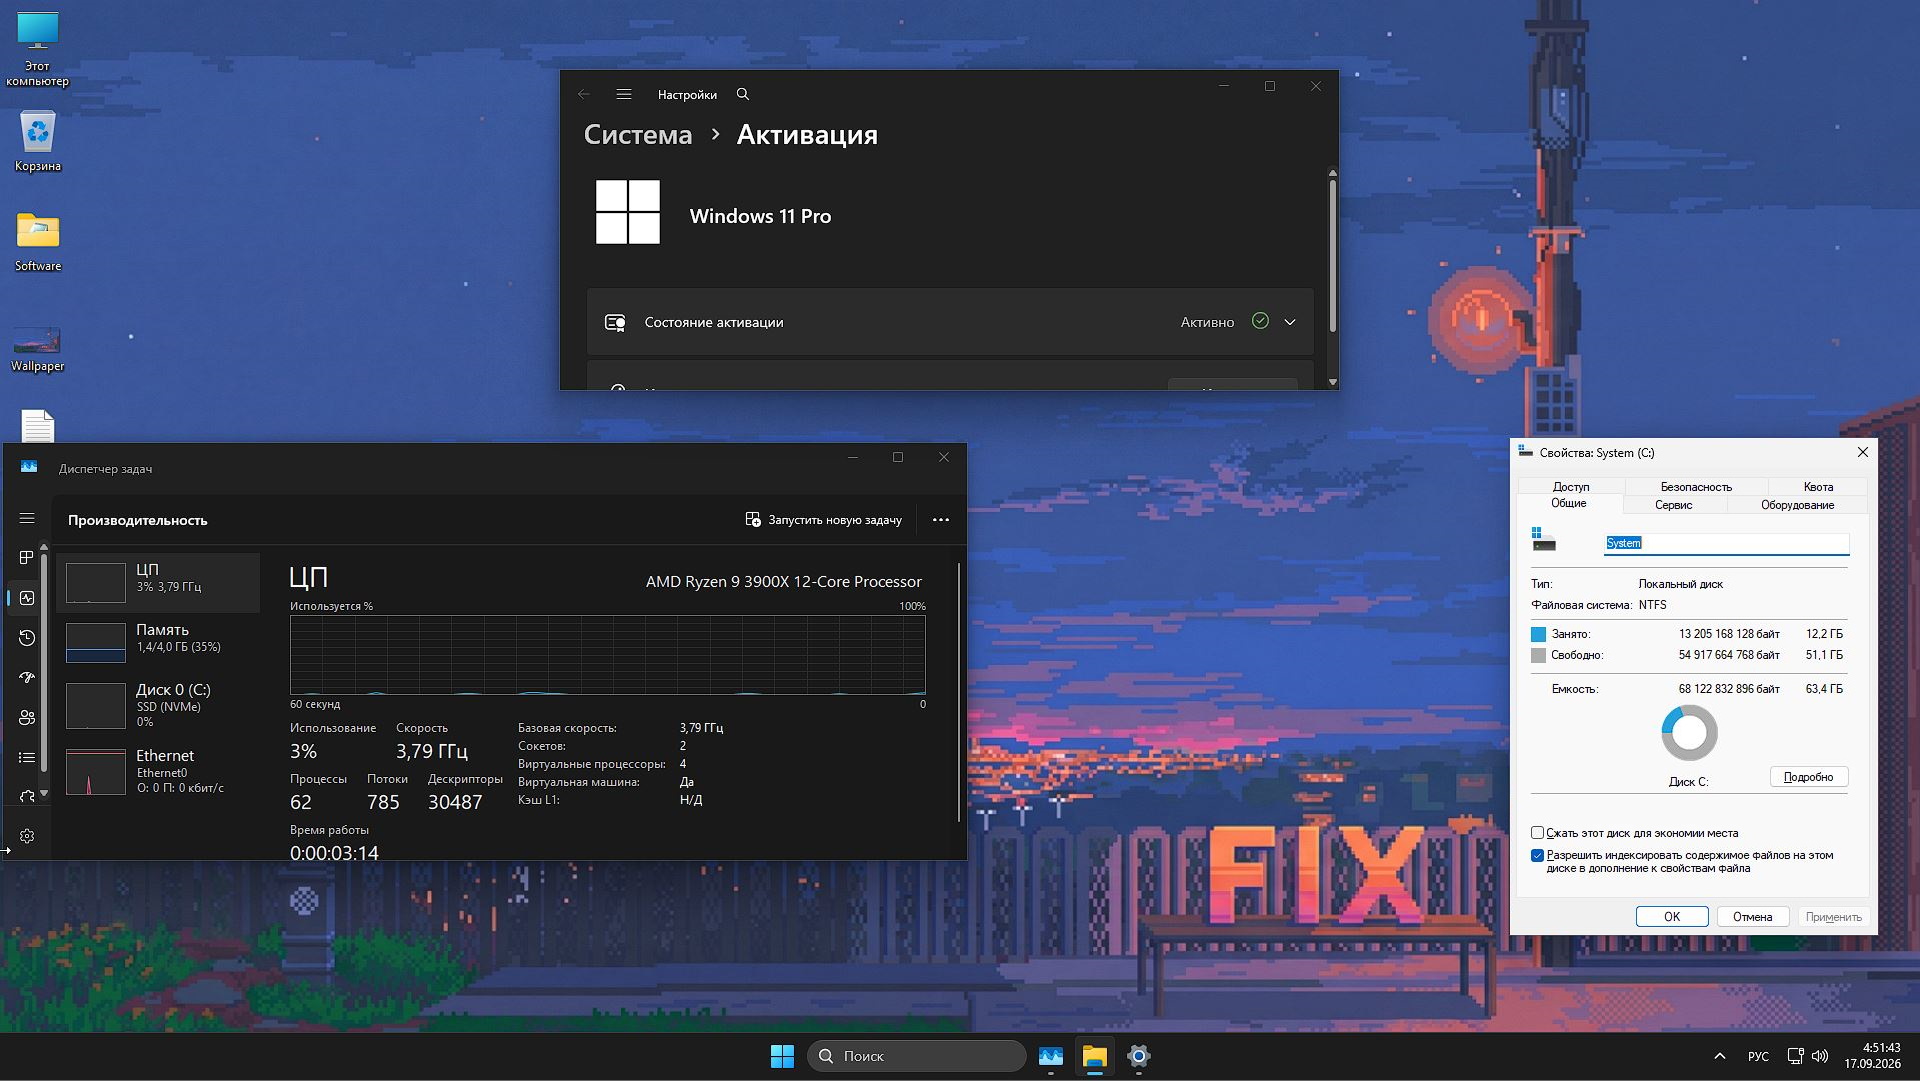Open Квота tab in drive properties
The height and width of the screenshot is (1081, 1920).
click(1818, 487)
